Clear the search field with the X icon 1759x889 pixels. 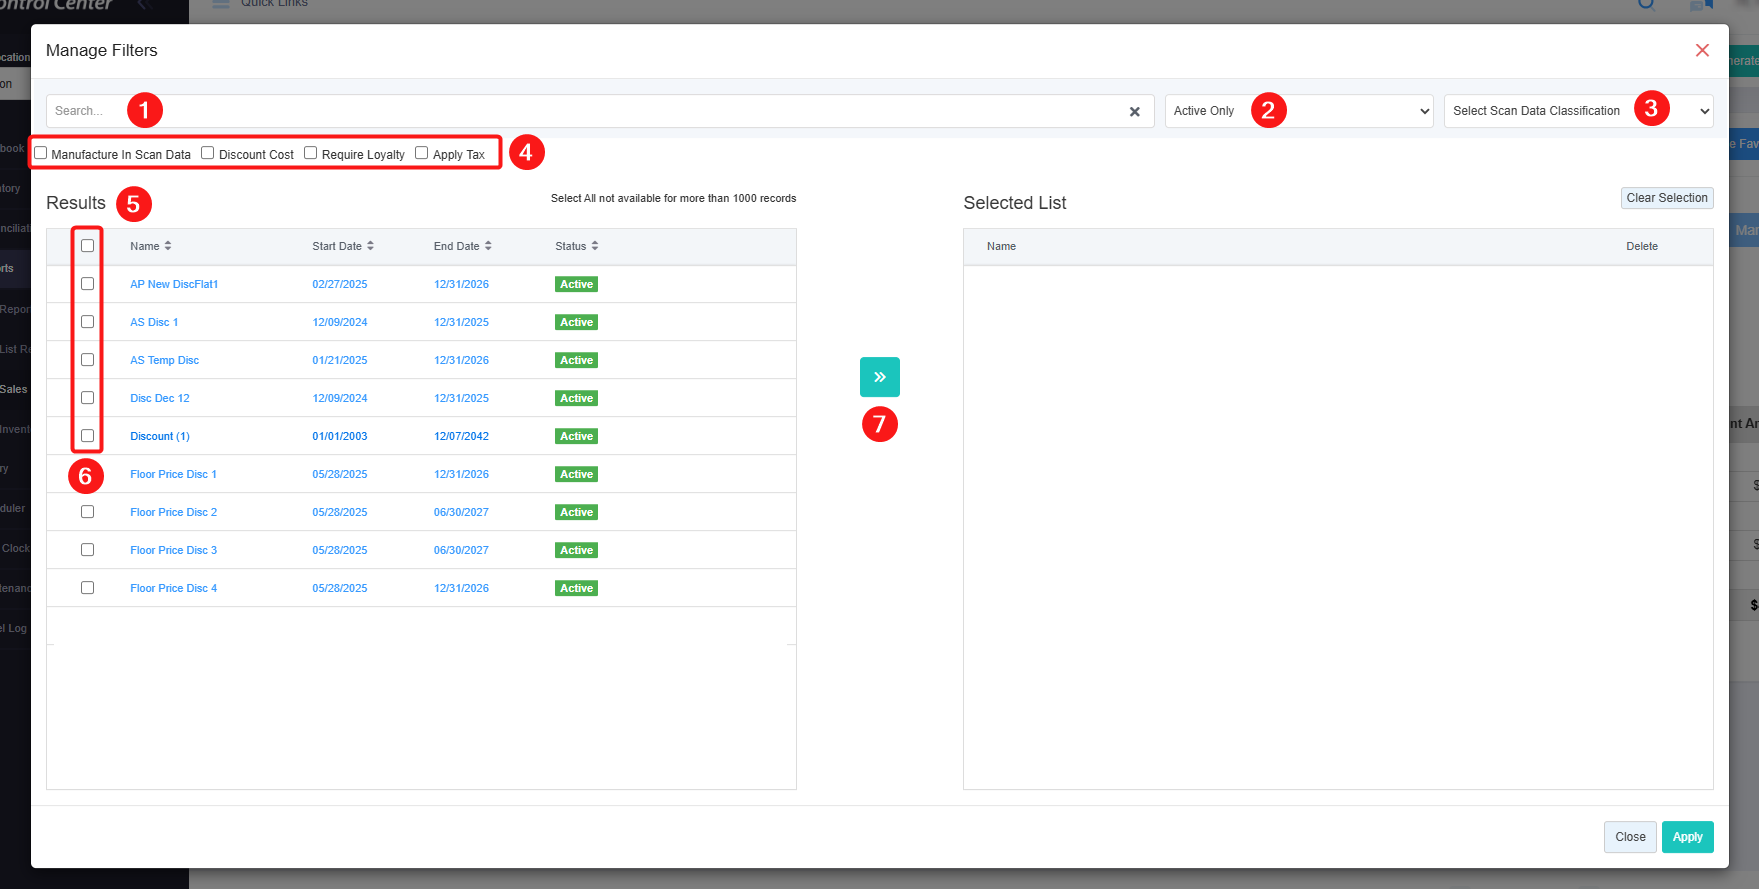coord(1134,112)
